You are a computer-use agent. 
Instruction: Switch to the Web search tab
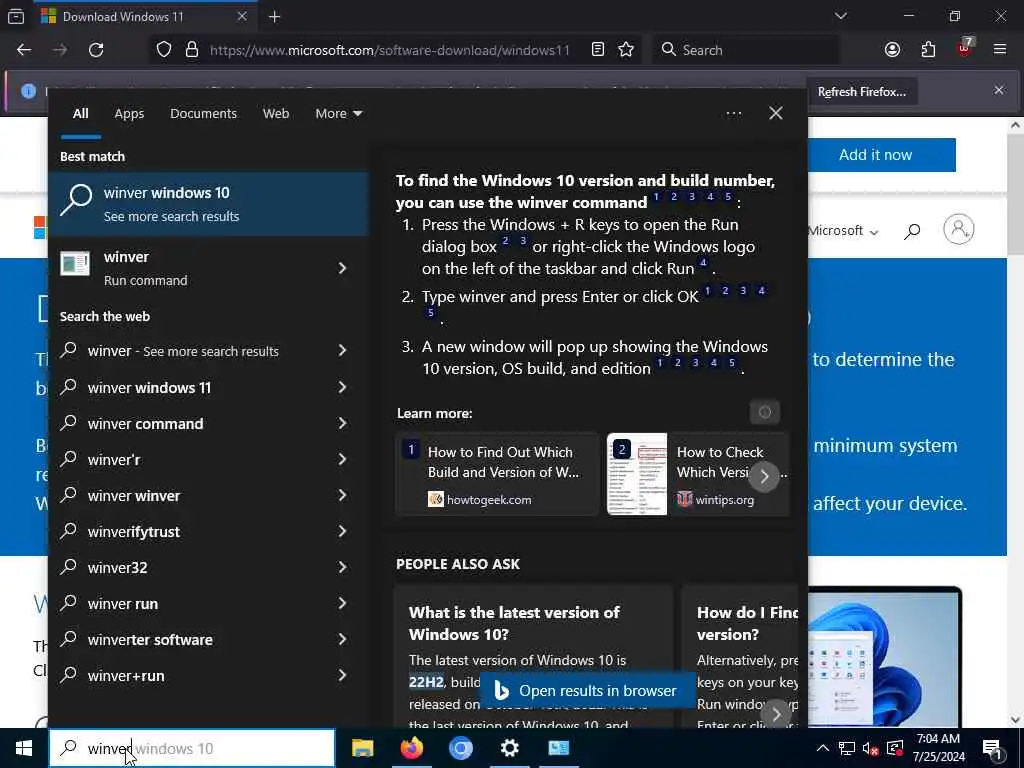pos(276,114)
